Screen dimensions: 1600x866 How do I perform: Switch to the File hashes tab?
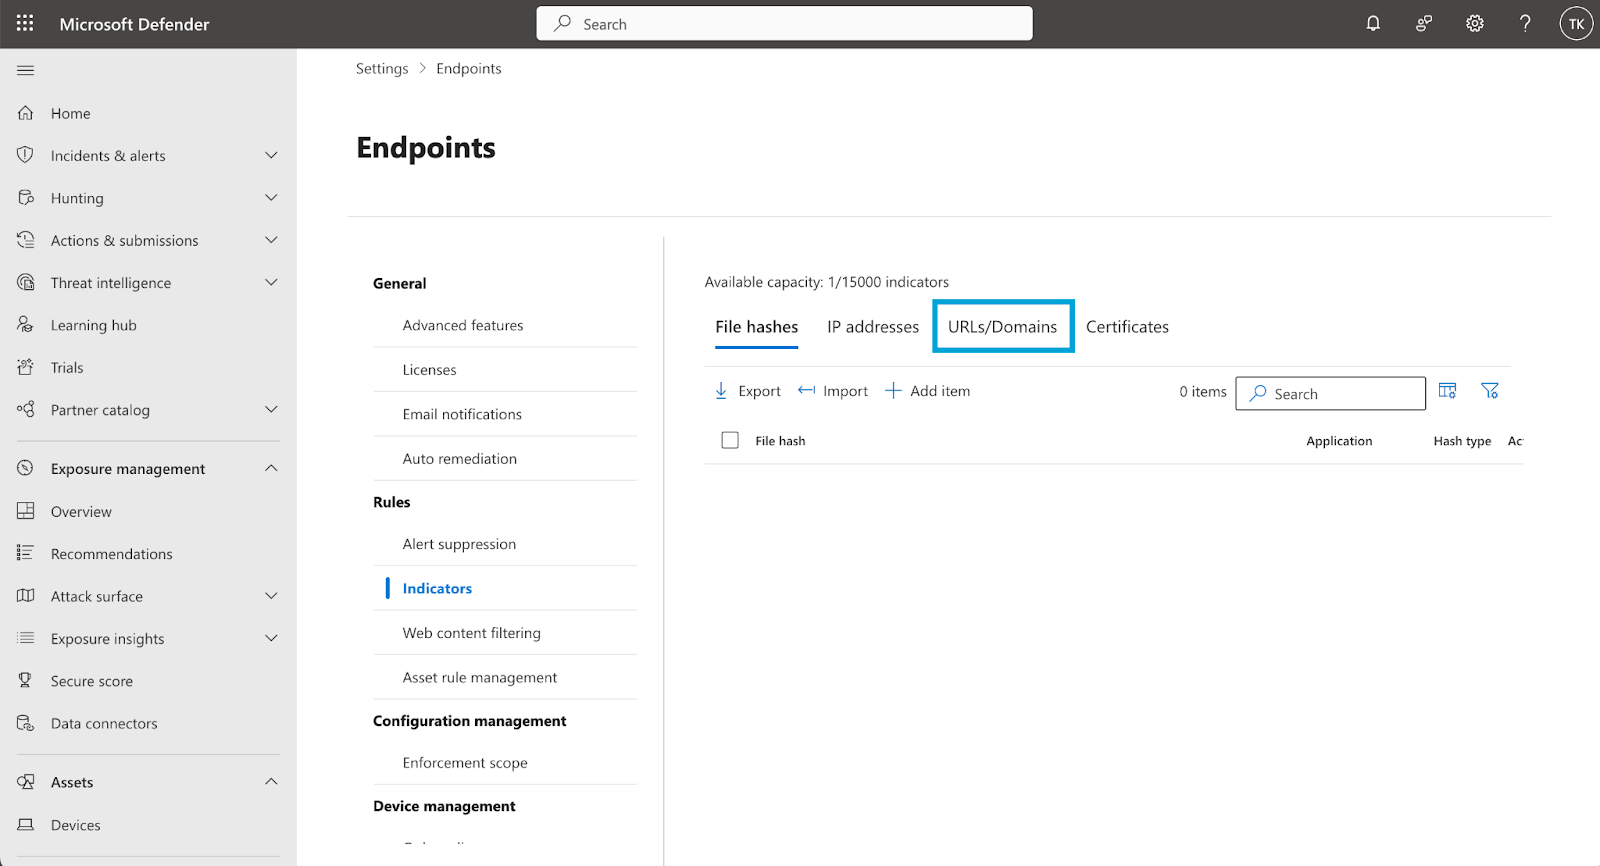[x=757, y=327]
